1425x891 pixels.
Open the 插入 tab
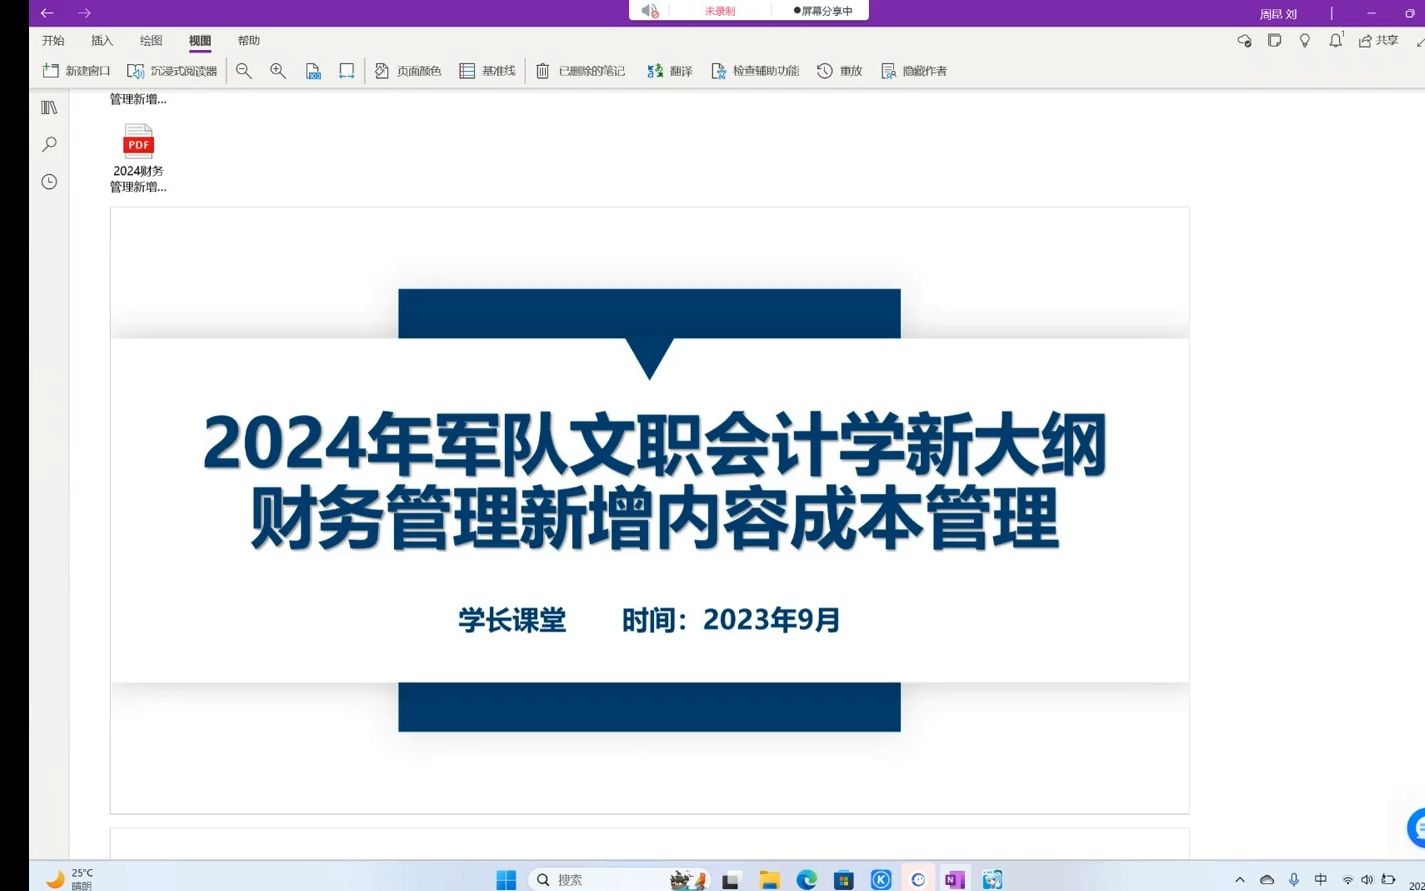point(102,41)
